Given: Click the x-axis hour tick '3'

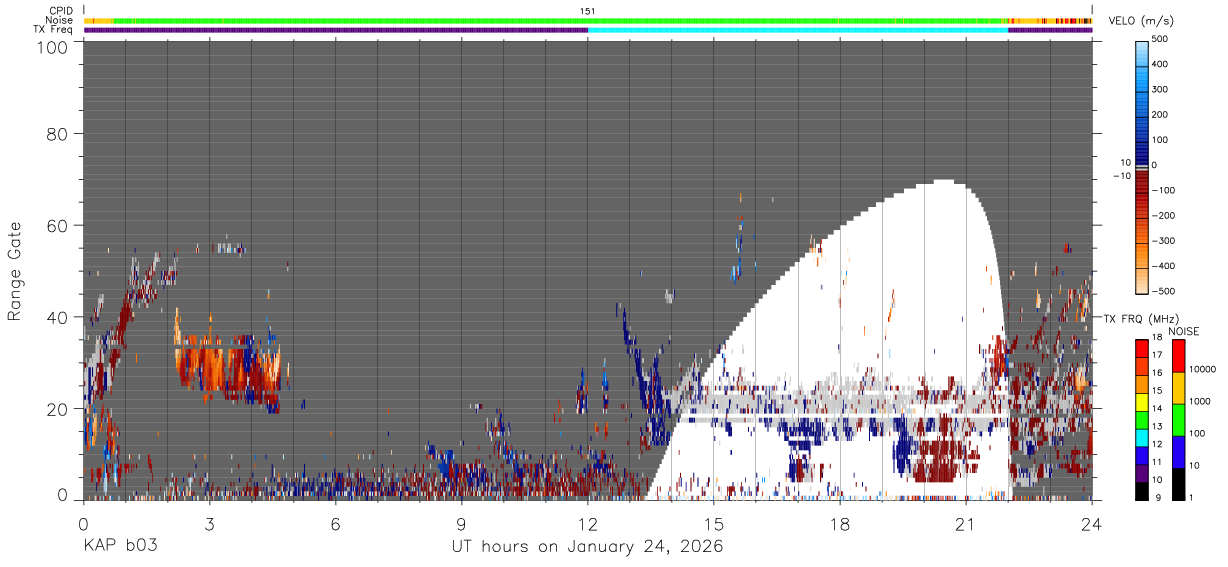Looking at the screenshot, I should 209,524.
